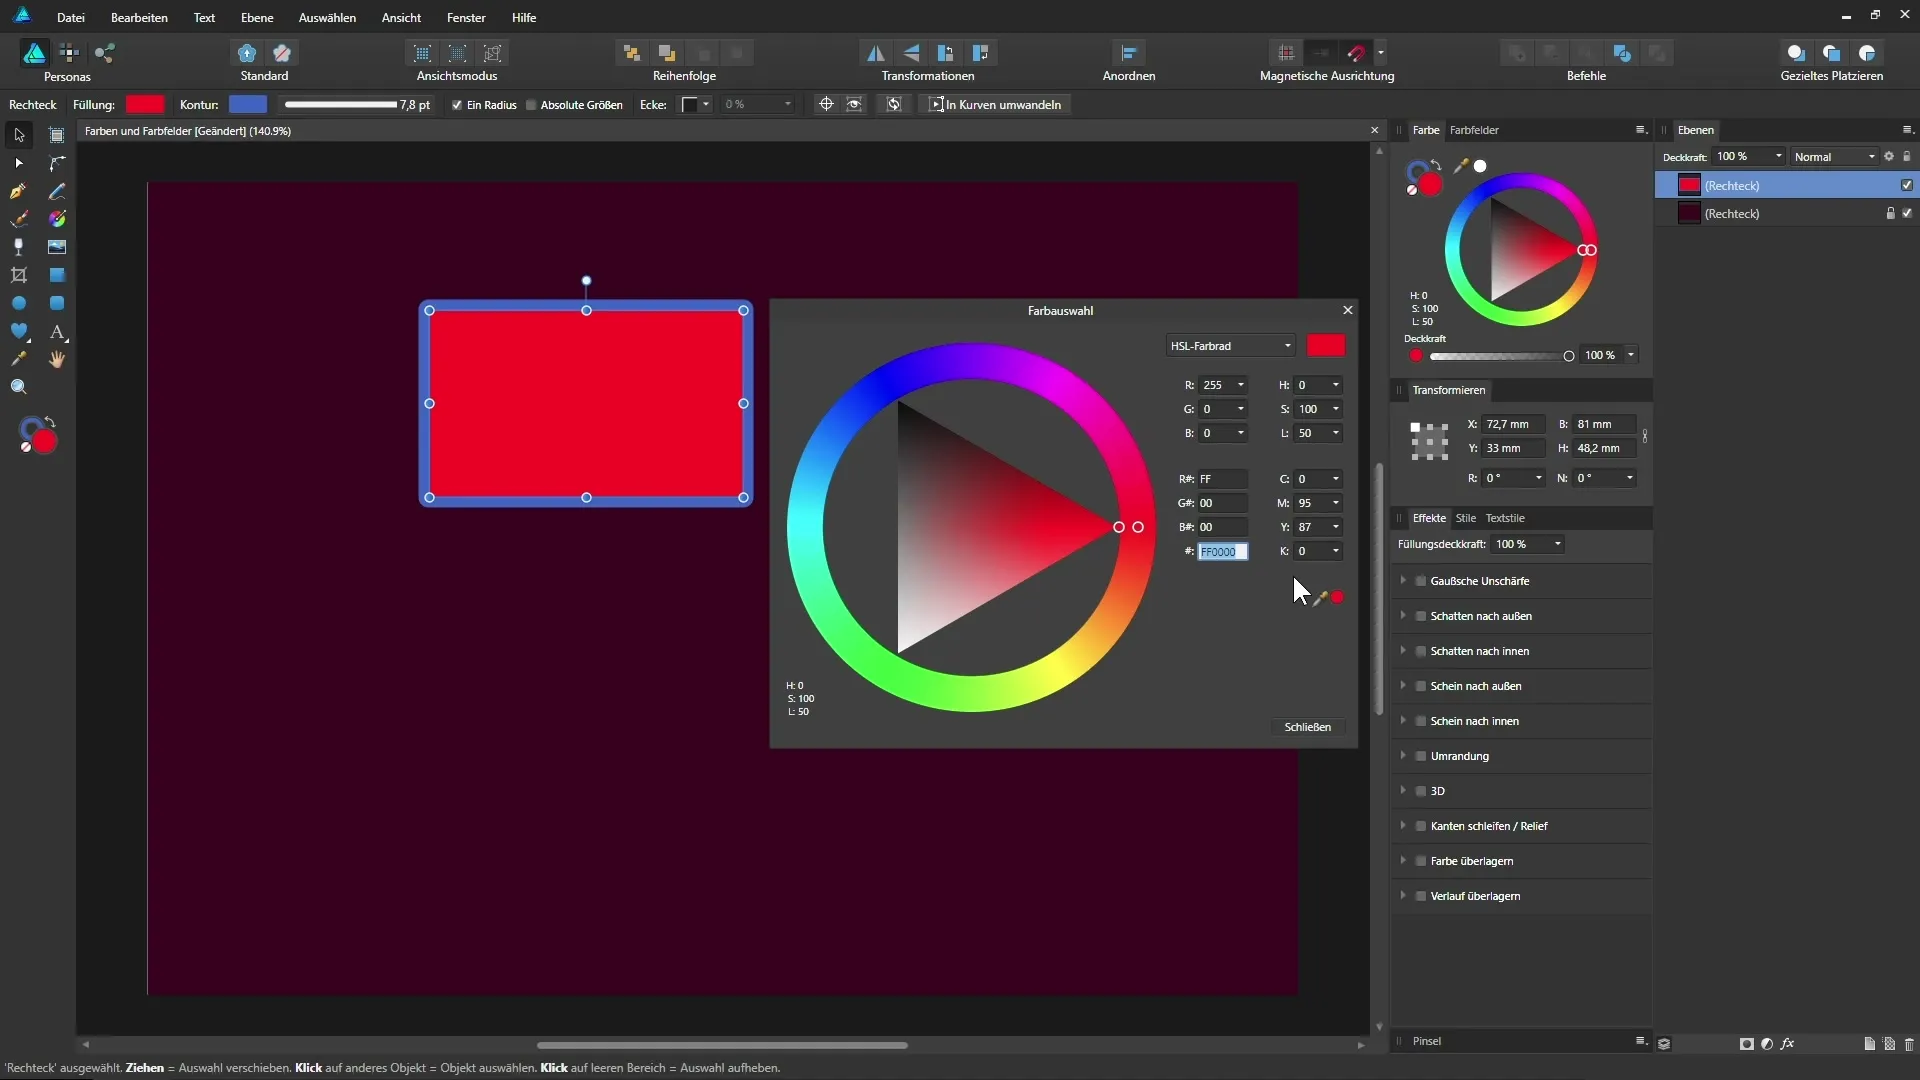Enable the Umrandung effect checkbox
The image size is (1920, 1080).
(x=1420, y=756)
